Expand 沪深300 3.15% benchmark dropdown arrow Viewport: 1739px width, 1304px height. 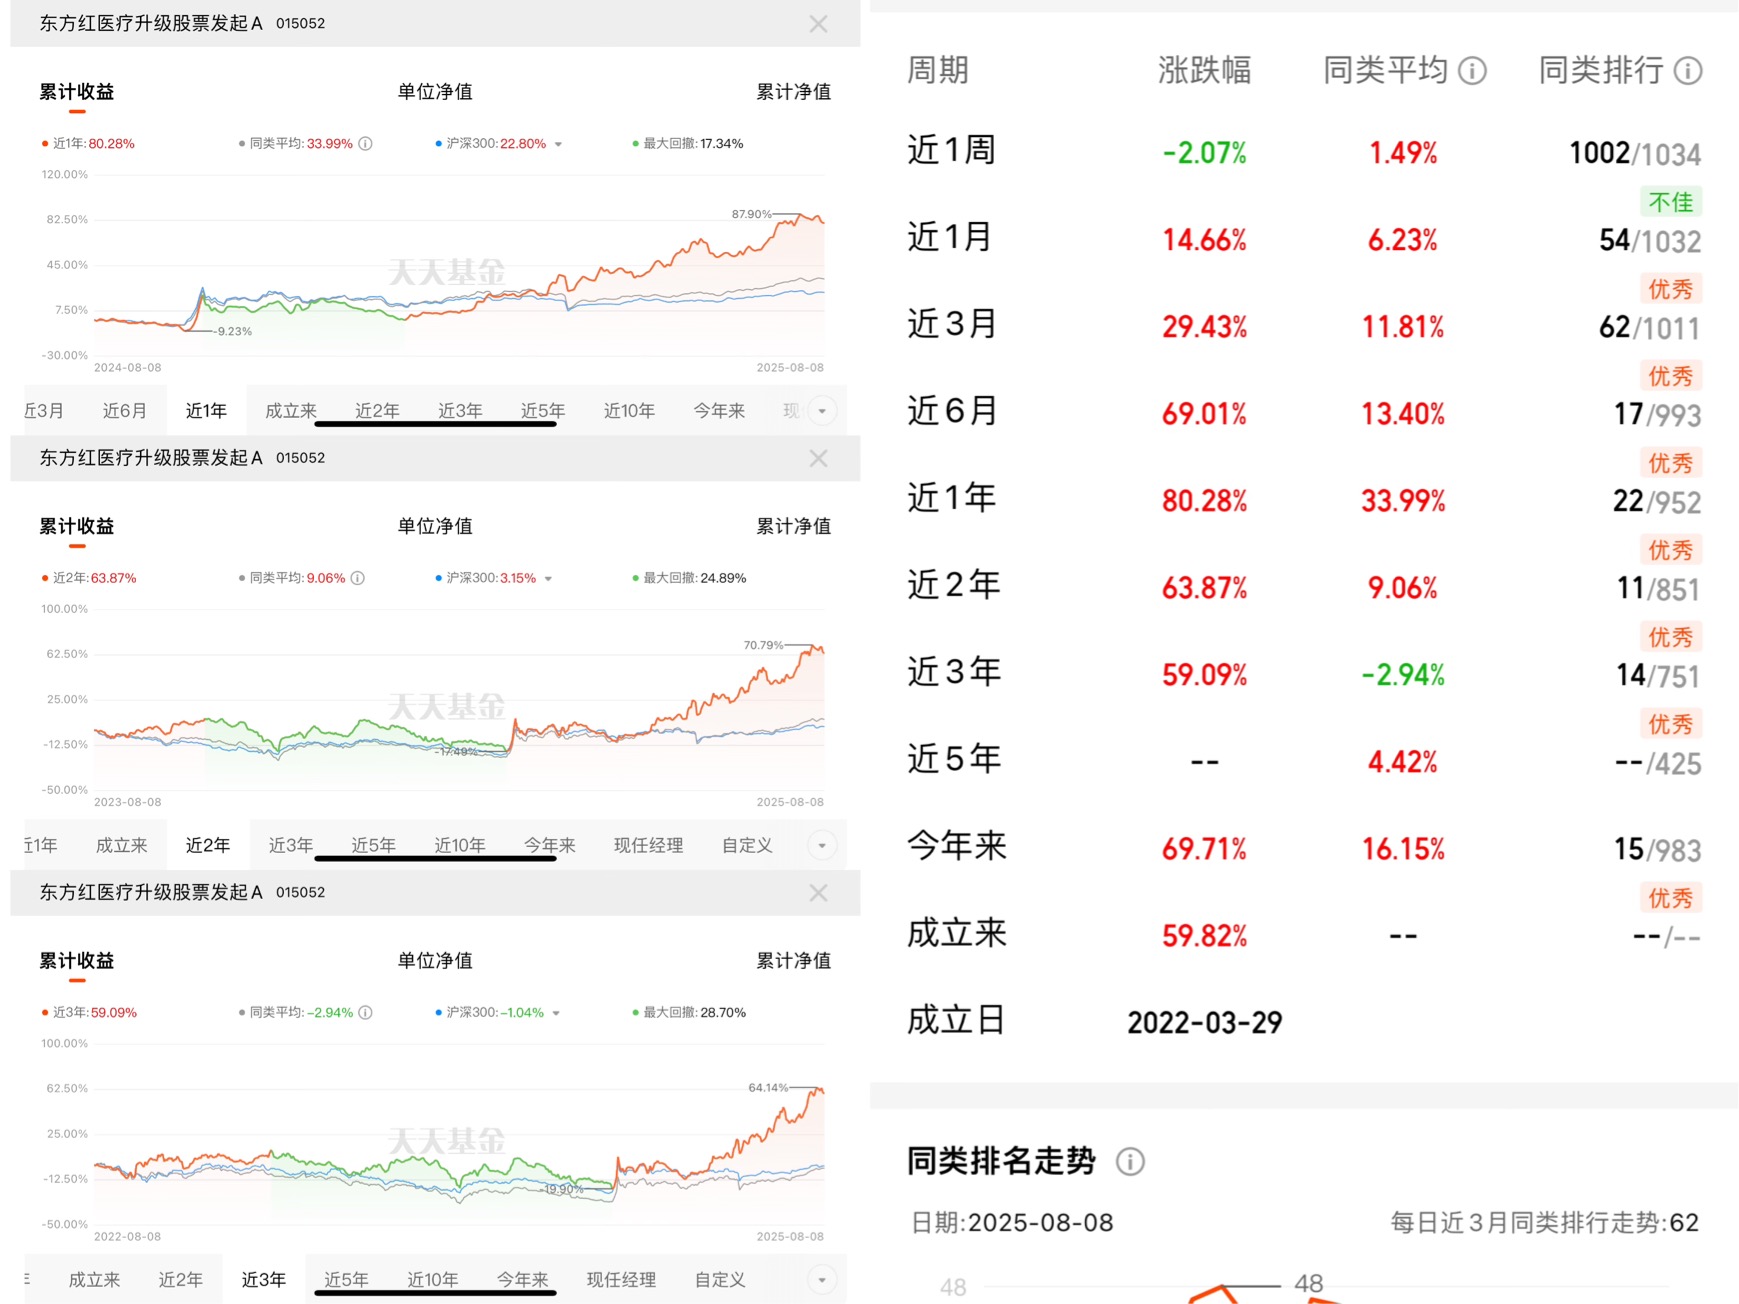pyautogui.click(x=548, y=579)
